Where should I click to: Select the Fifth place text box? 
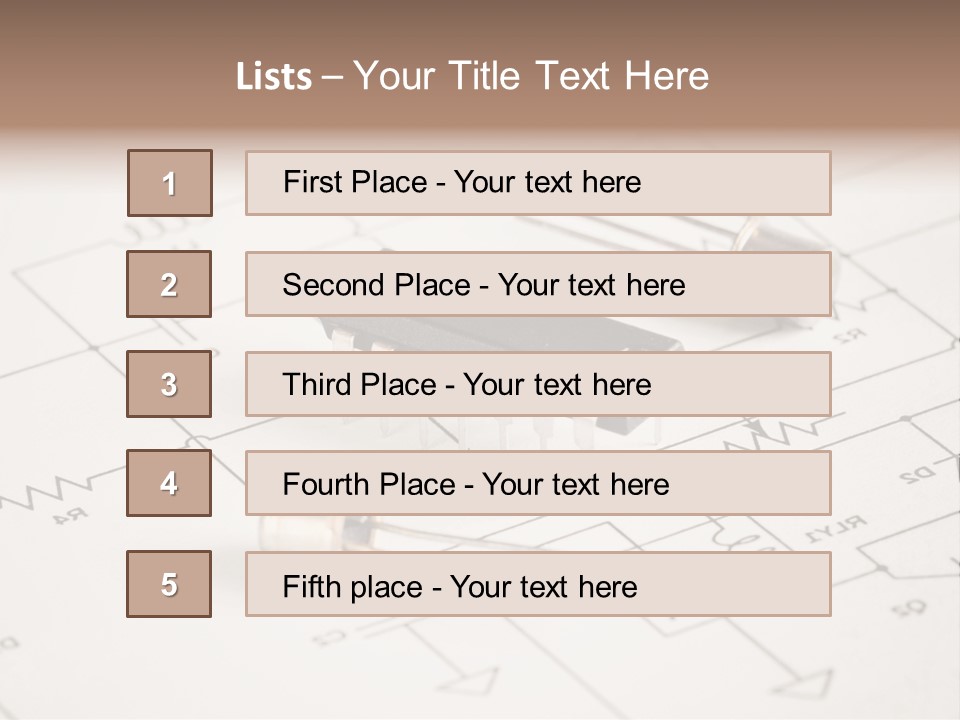point(538,584)
